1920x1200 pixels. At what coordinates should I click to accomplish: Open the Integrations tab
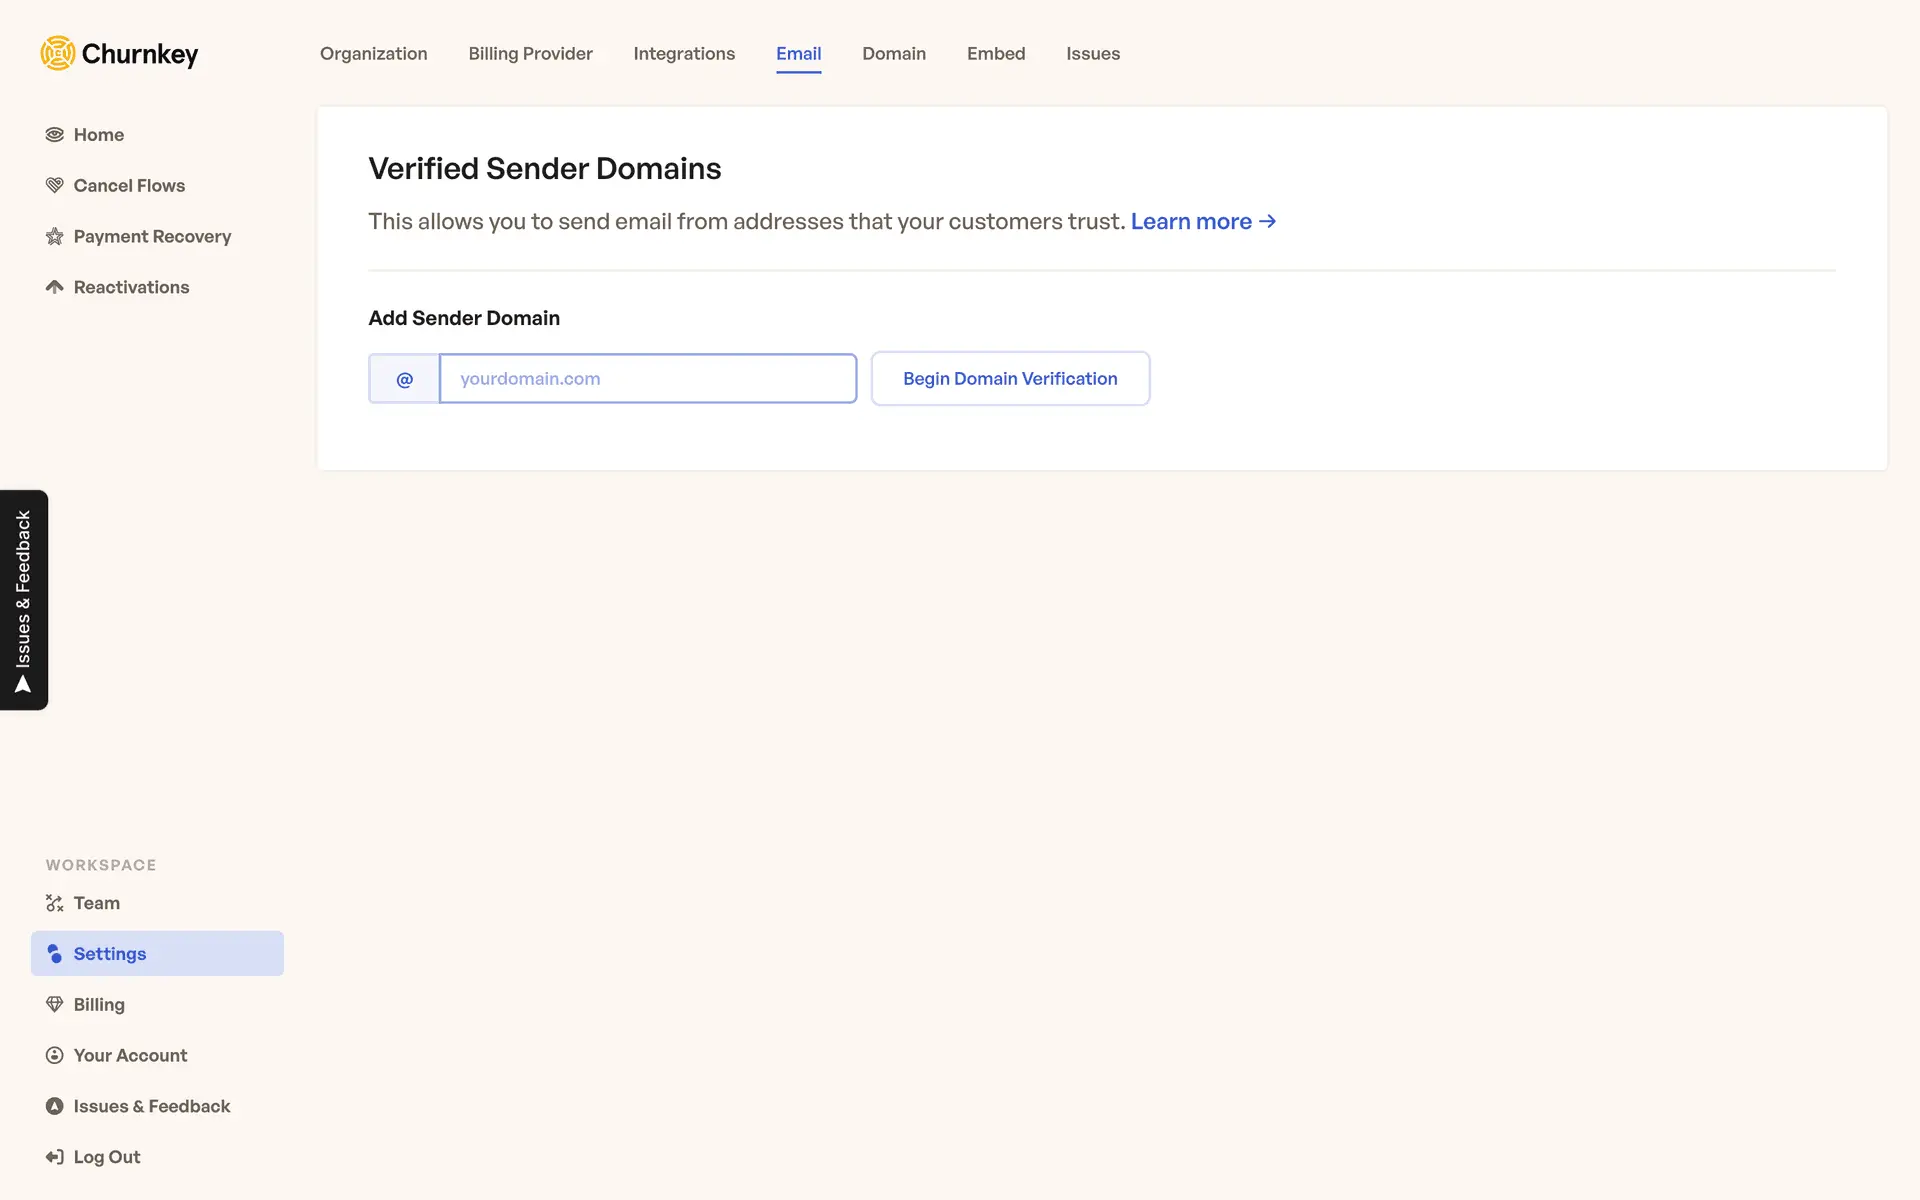click(x=684, y=54)
